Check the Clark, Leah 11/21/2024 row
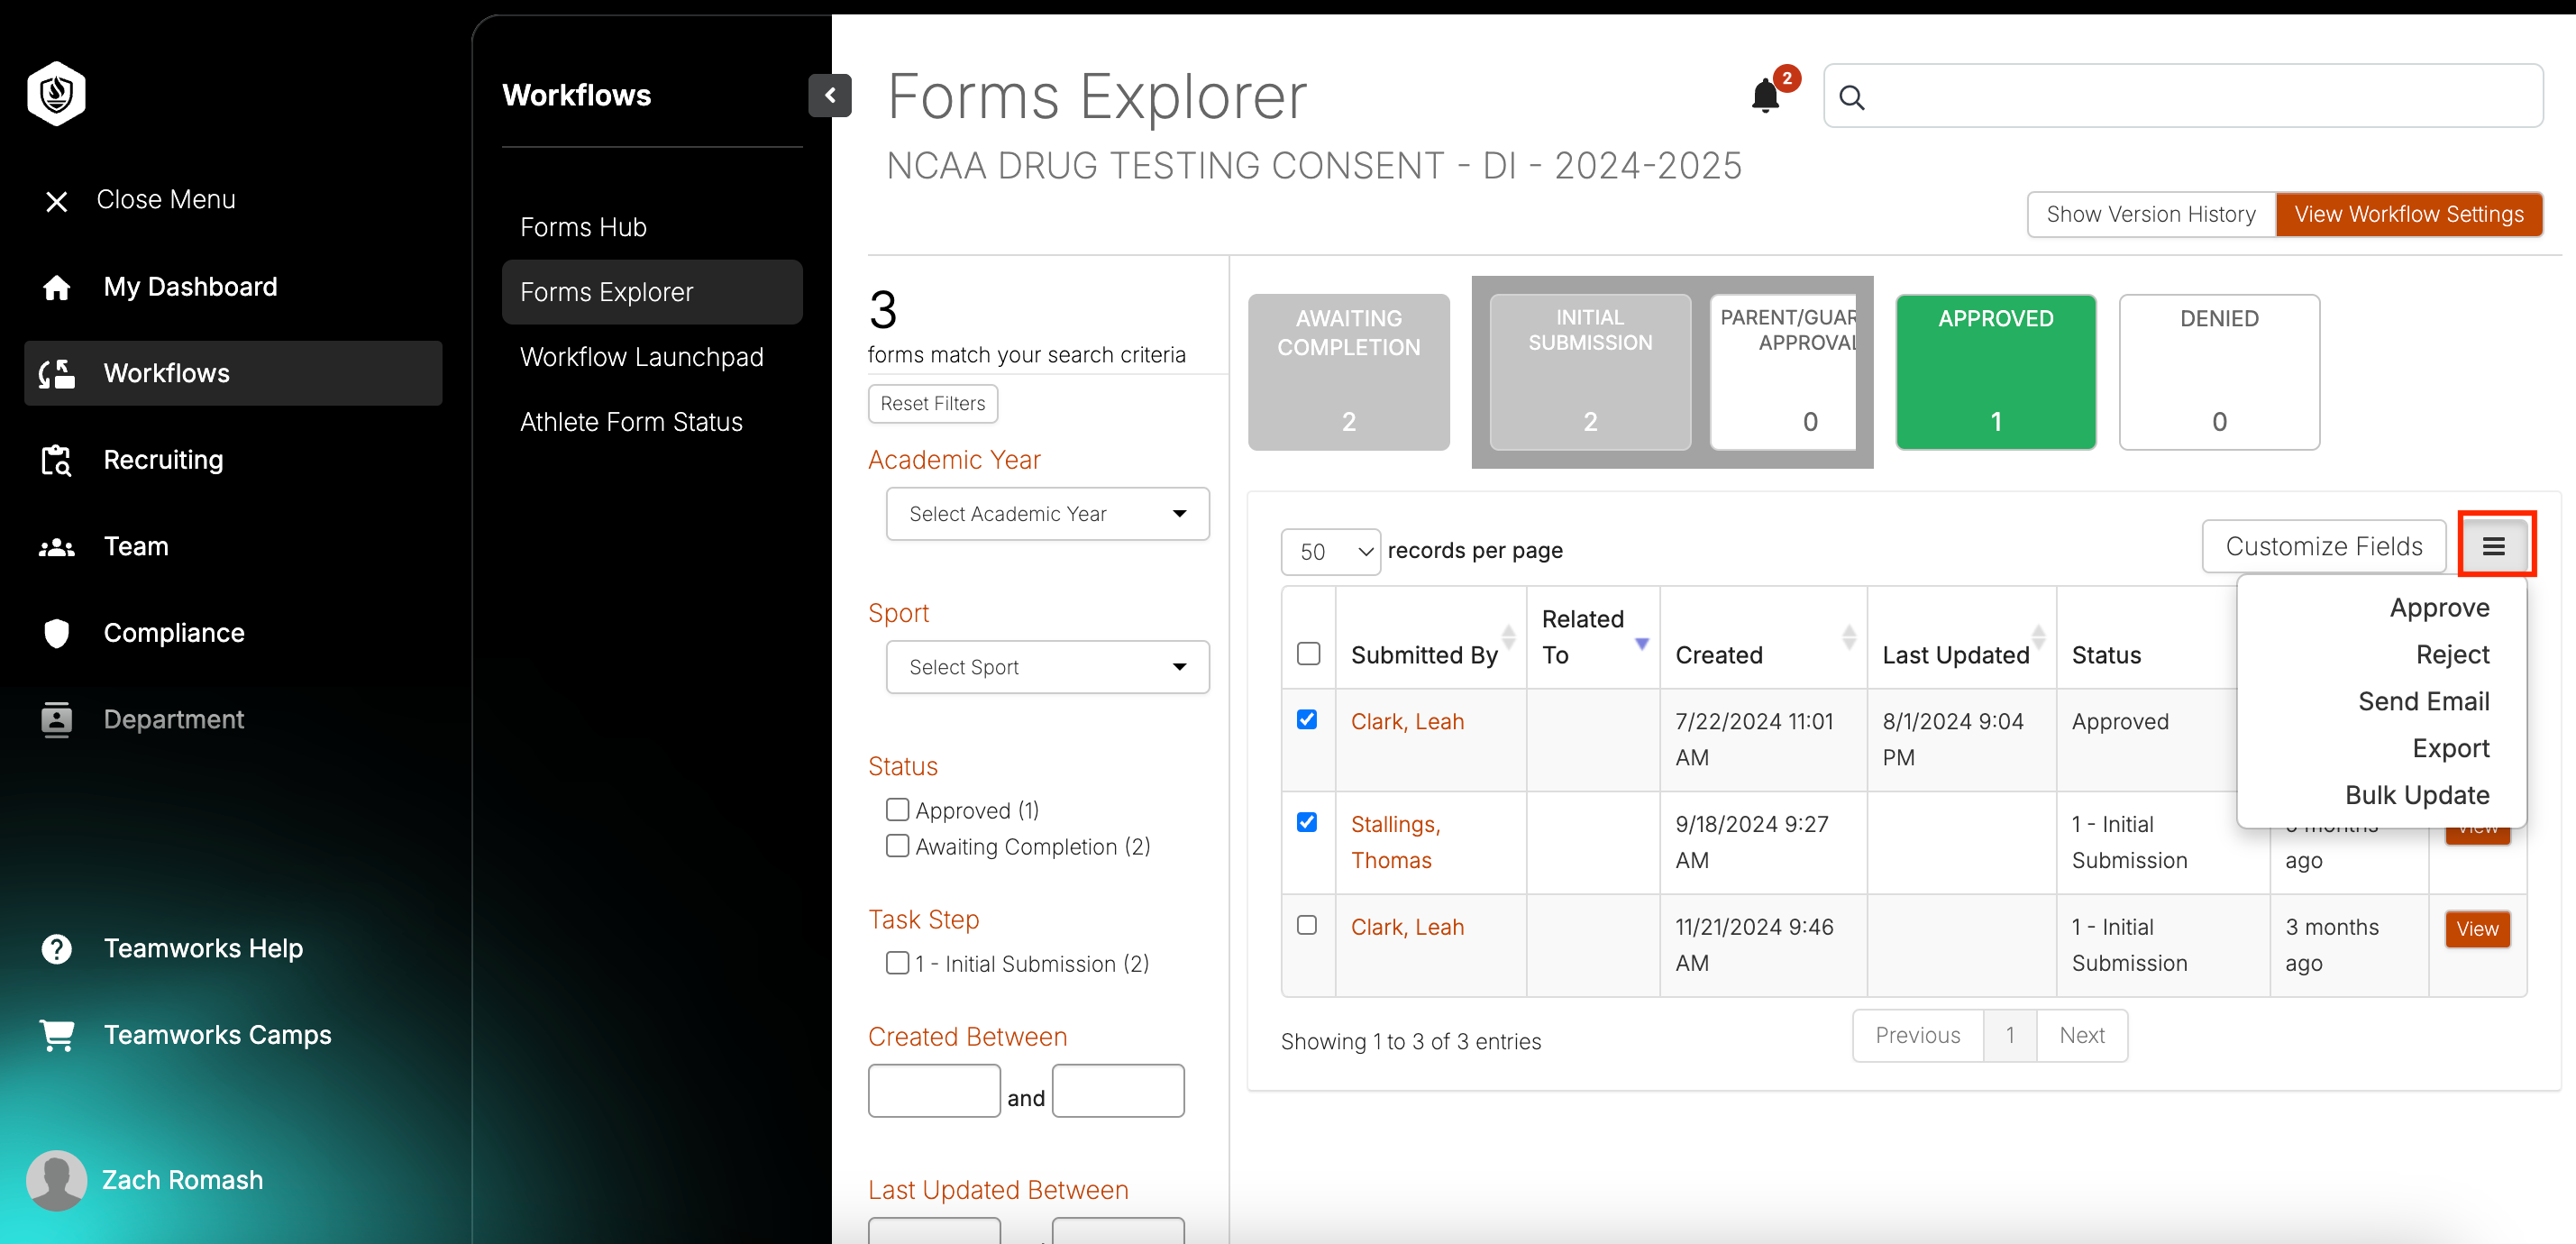Viewport: 2576px width, 1244px height. coord(1307,925)
